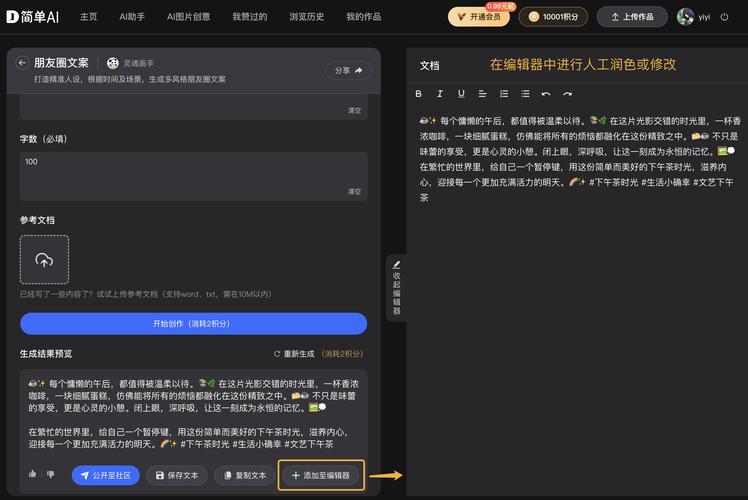Click the 生成结果预览 heading

click(46, 354)
